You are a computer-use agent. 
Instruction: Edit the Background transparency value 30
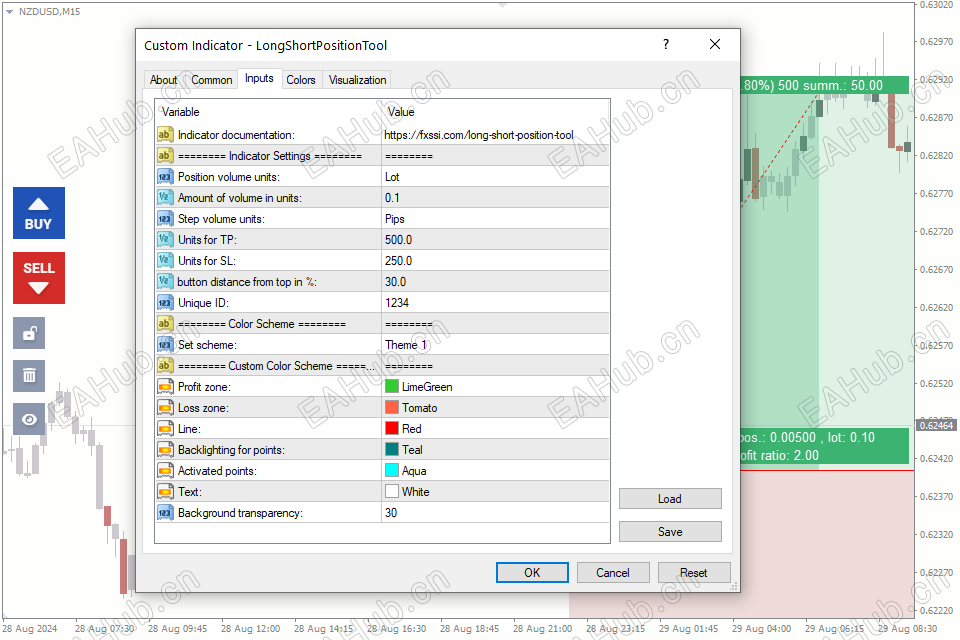point(495,512)
